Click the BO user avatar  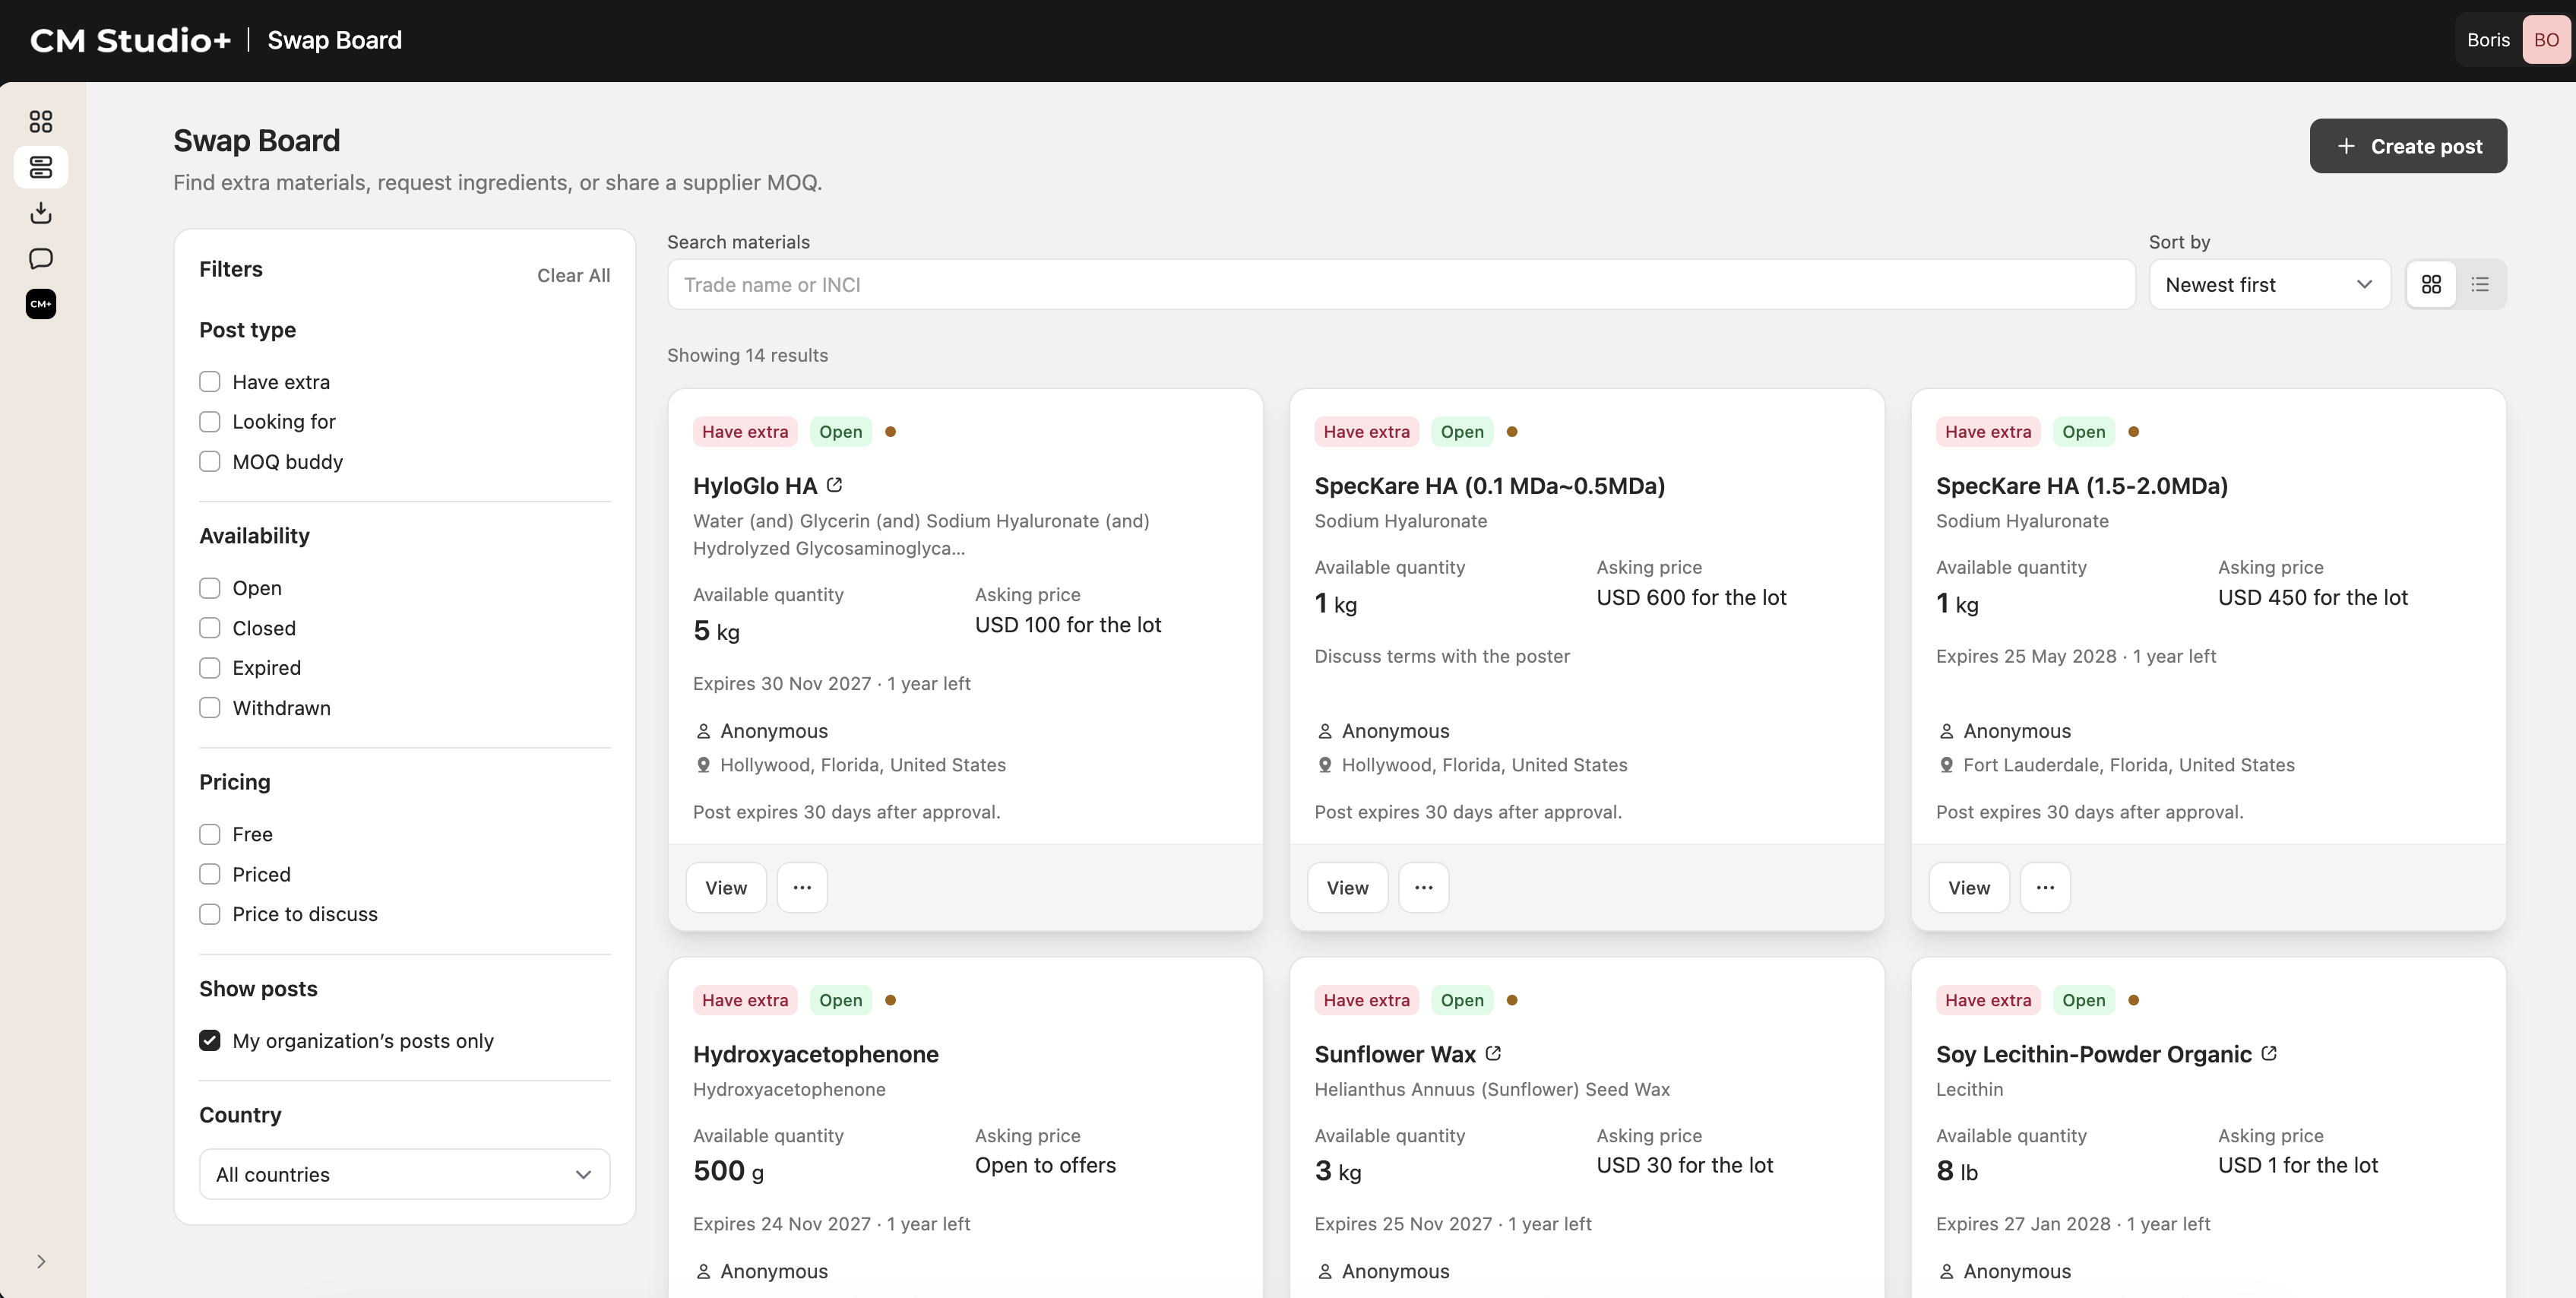(x=2546, y=40)
